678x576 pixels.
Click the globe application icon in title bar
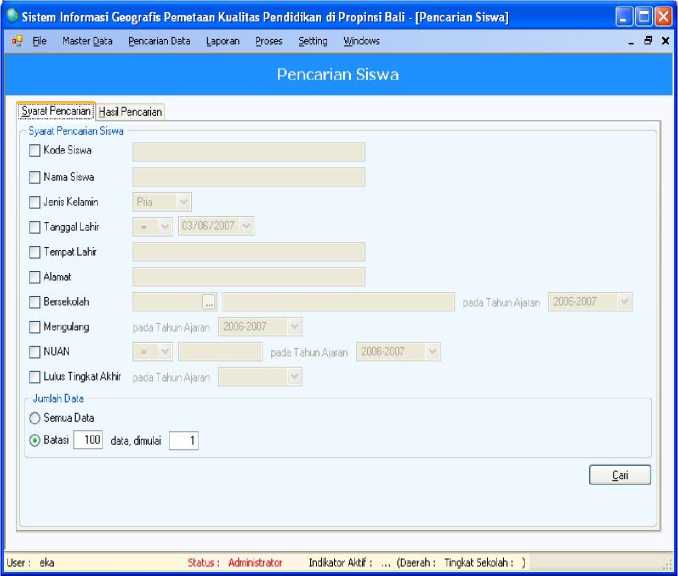tap(12, 17)
